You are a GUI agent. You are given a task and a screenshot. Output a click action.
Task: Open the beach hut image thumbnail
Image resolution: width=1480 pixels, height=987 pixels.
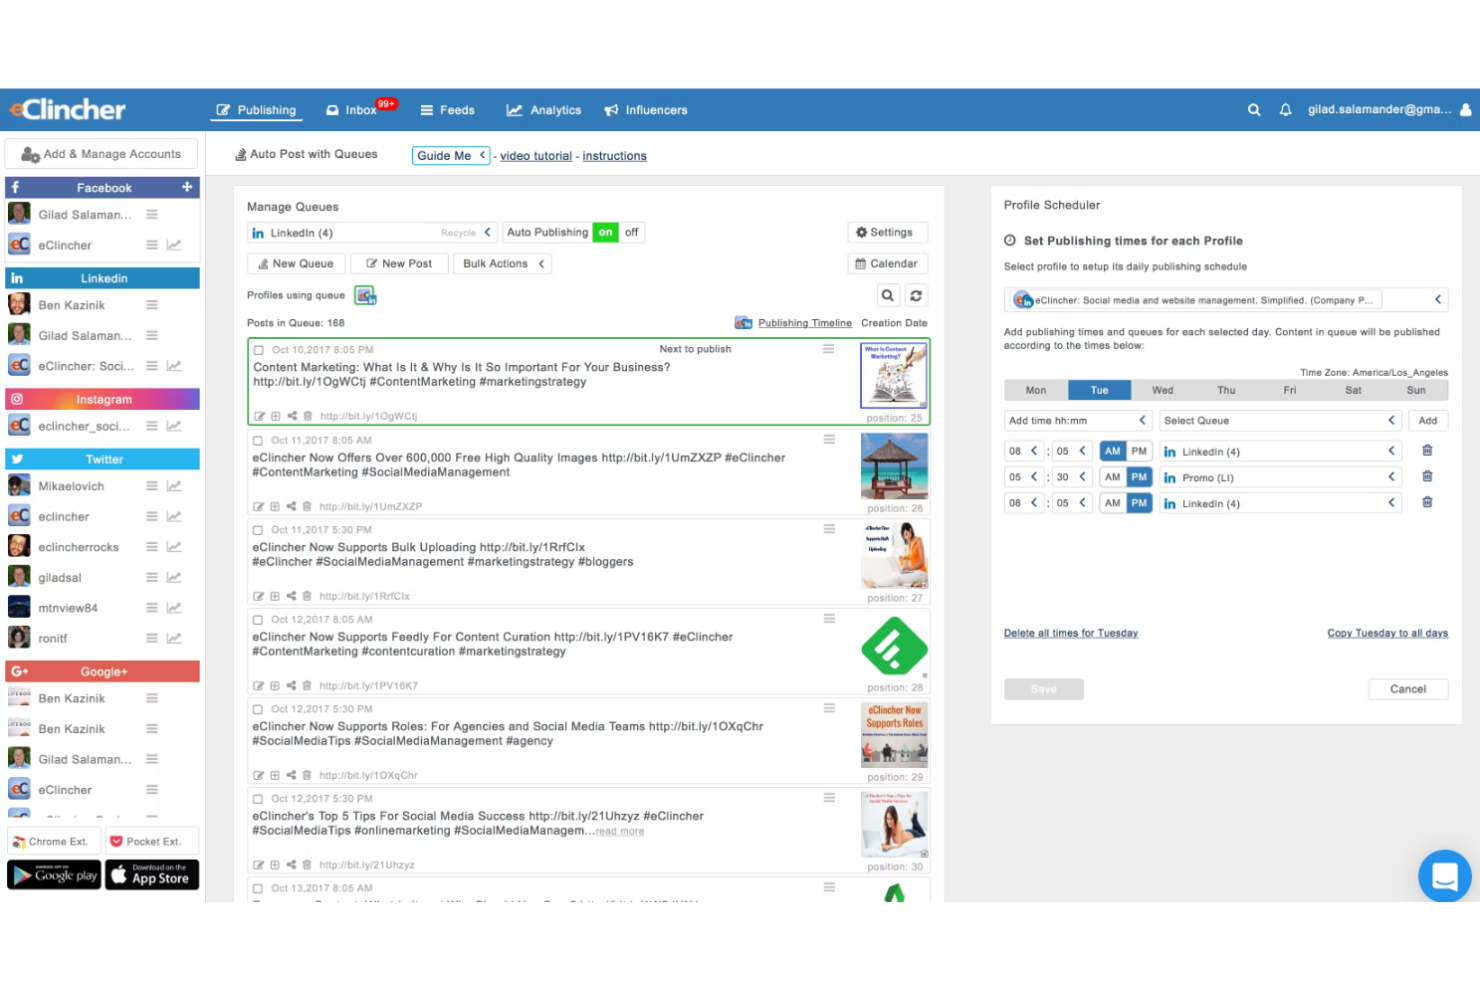click(894, 466)
